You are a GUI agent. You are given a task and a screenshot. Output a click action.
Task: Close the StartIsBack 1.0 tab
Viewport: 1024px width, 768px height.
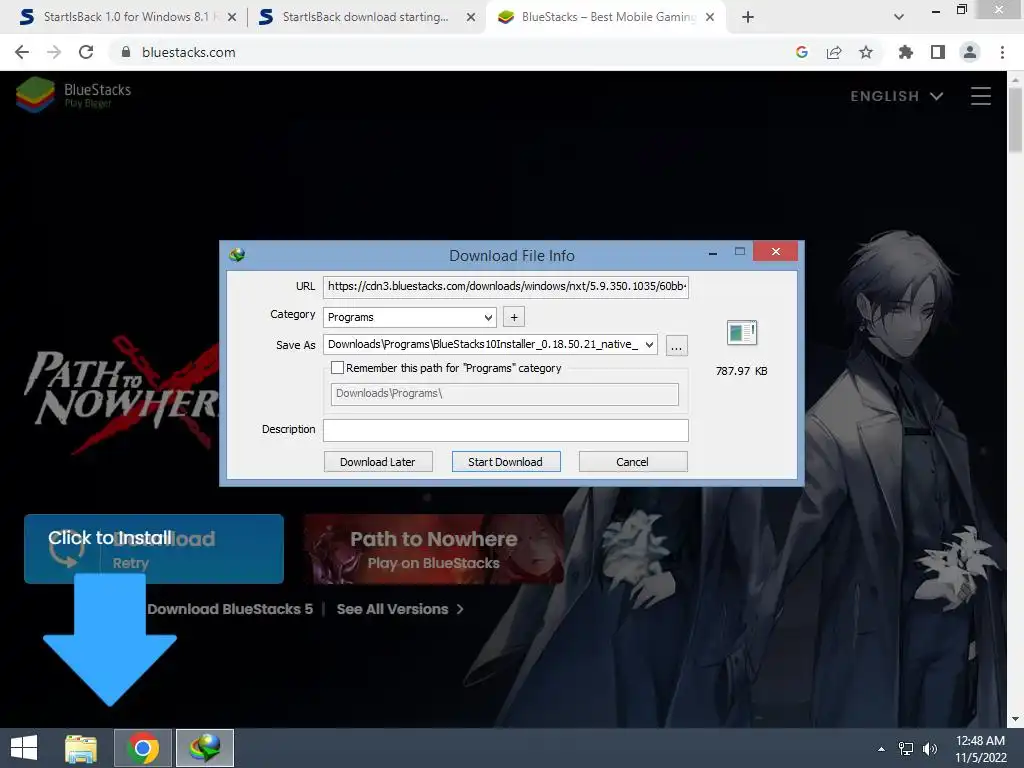pyautogui.click(x=232, y=17)
